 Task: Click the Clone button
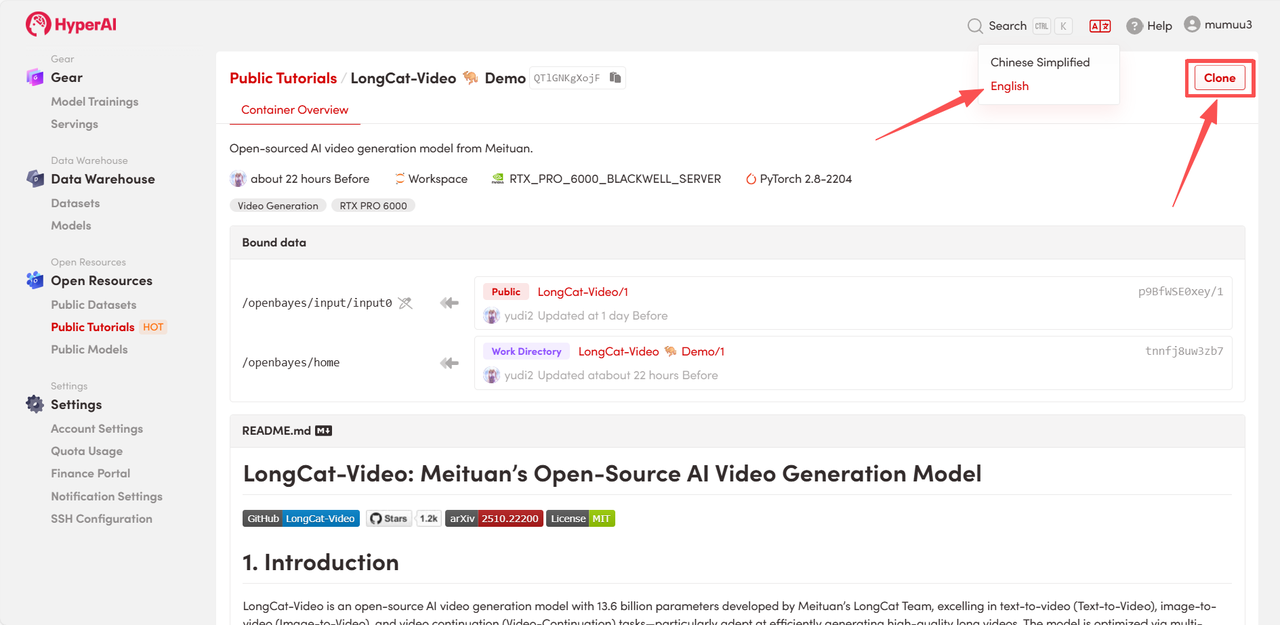(x=1219, y=78)
